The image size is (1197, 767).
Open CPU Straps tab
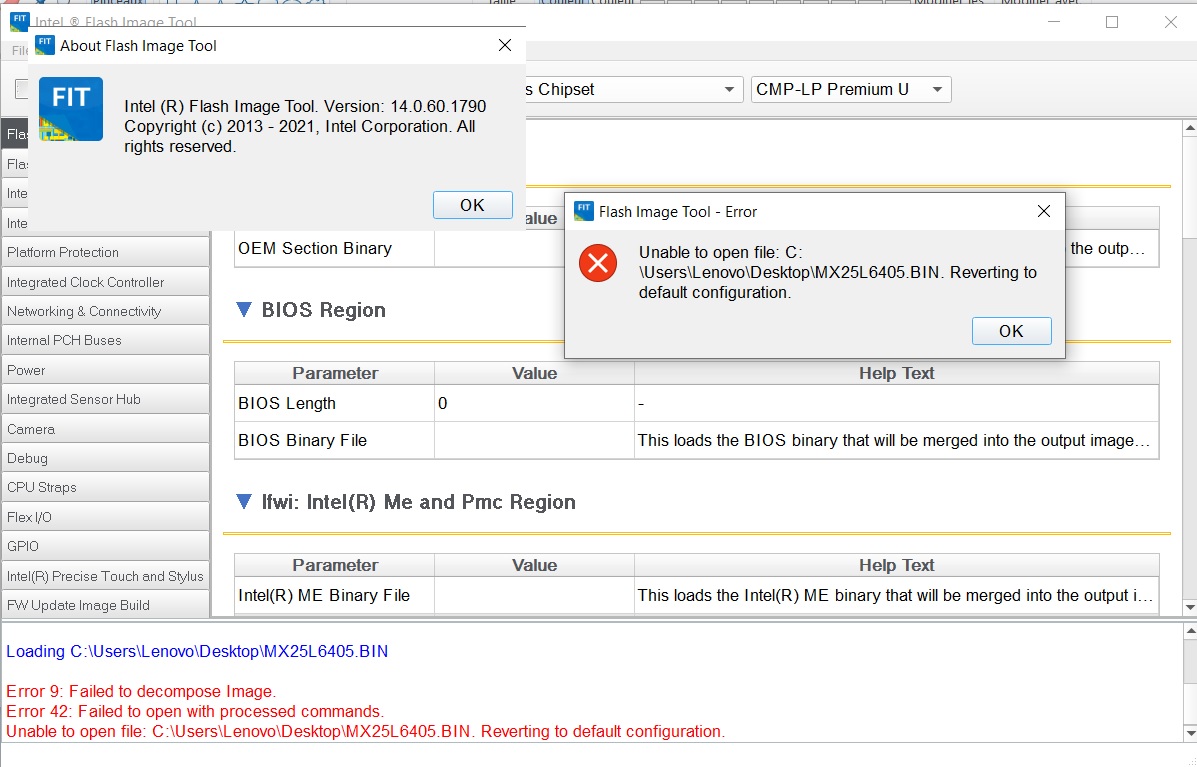click(105, 487)
